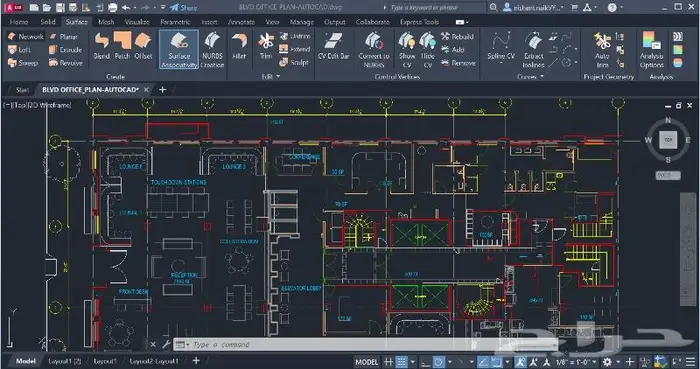Click the keyword search field
Image resolution: width=700 pixels, height=369 pixels.
coord(435,8)
